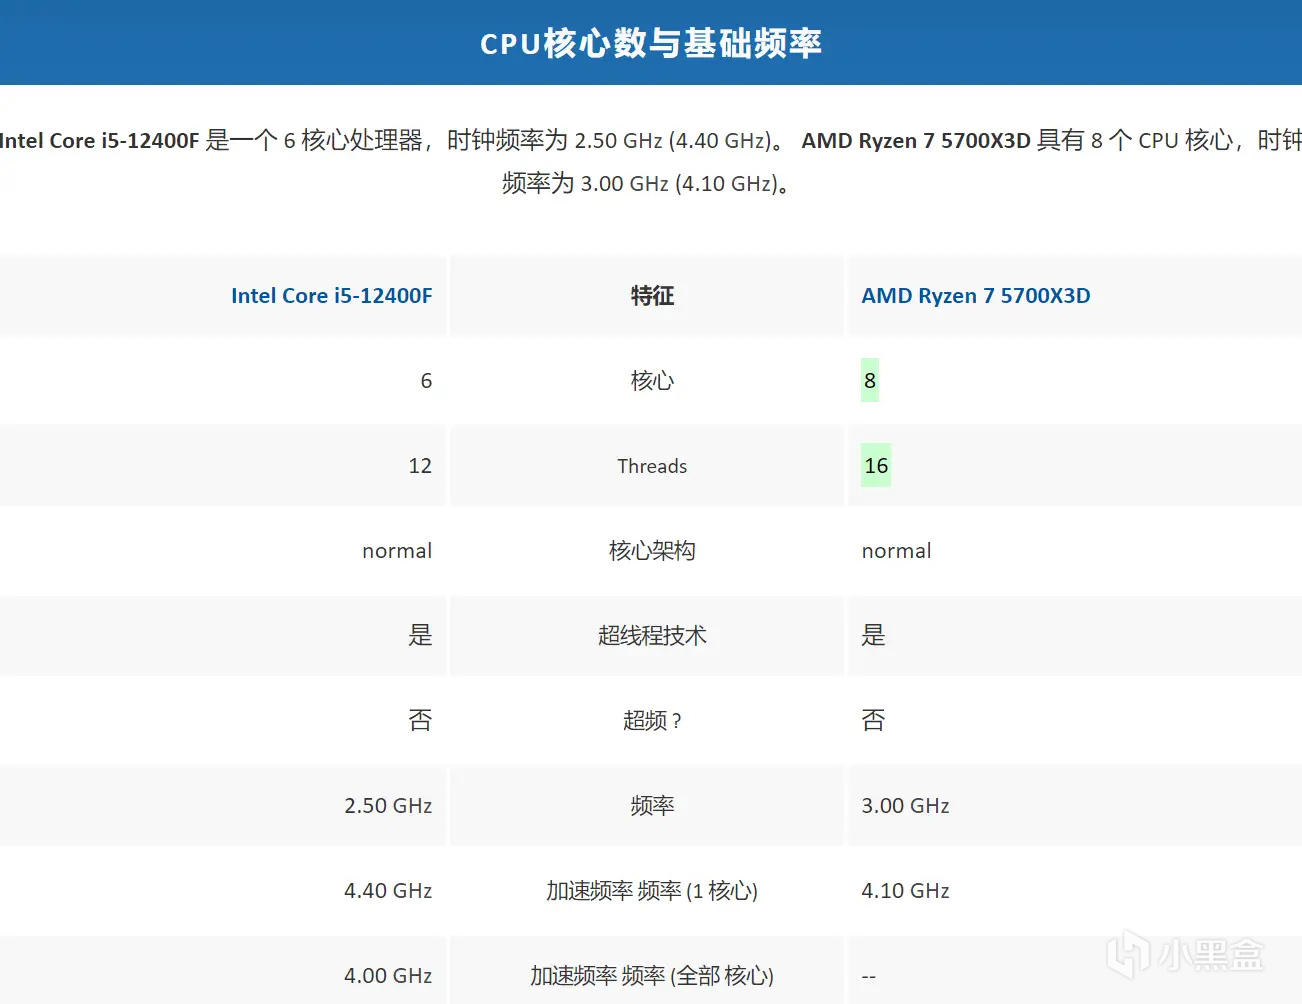Select the "超线程技术" row label
1302x1004 pixels.
click(x=652, y=636)
